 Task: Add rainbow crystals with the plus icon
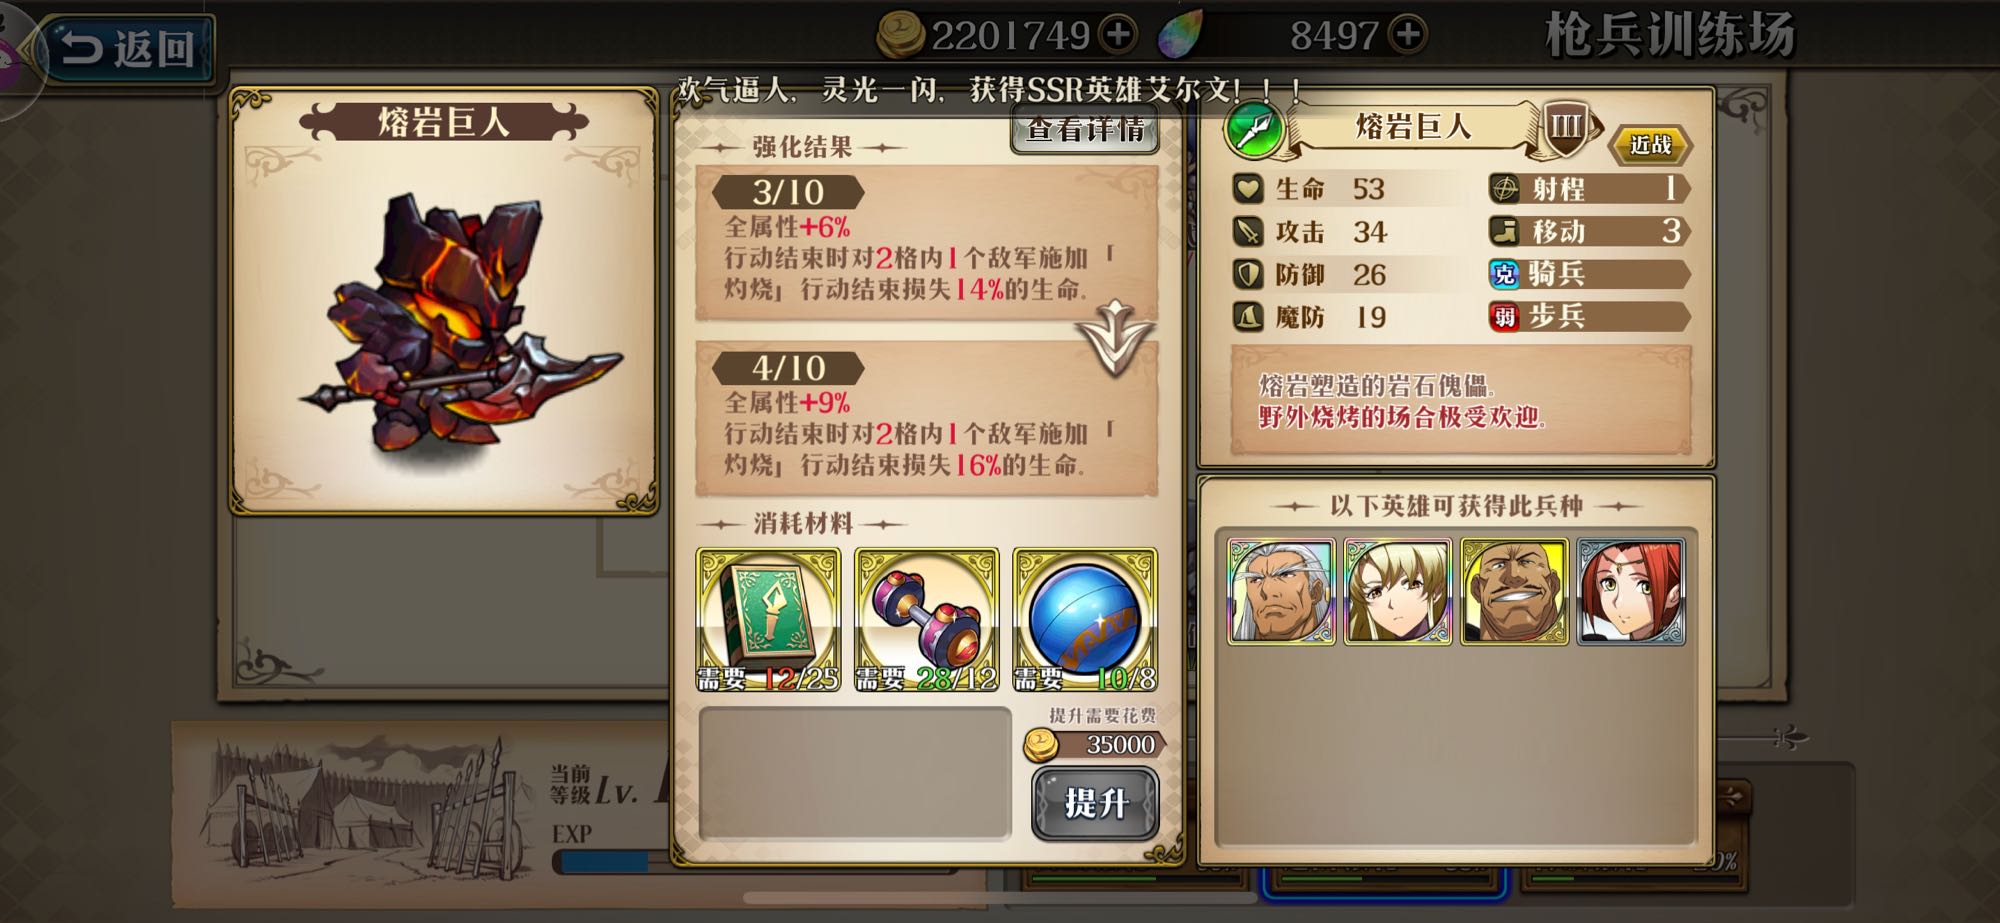1407,35
